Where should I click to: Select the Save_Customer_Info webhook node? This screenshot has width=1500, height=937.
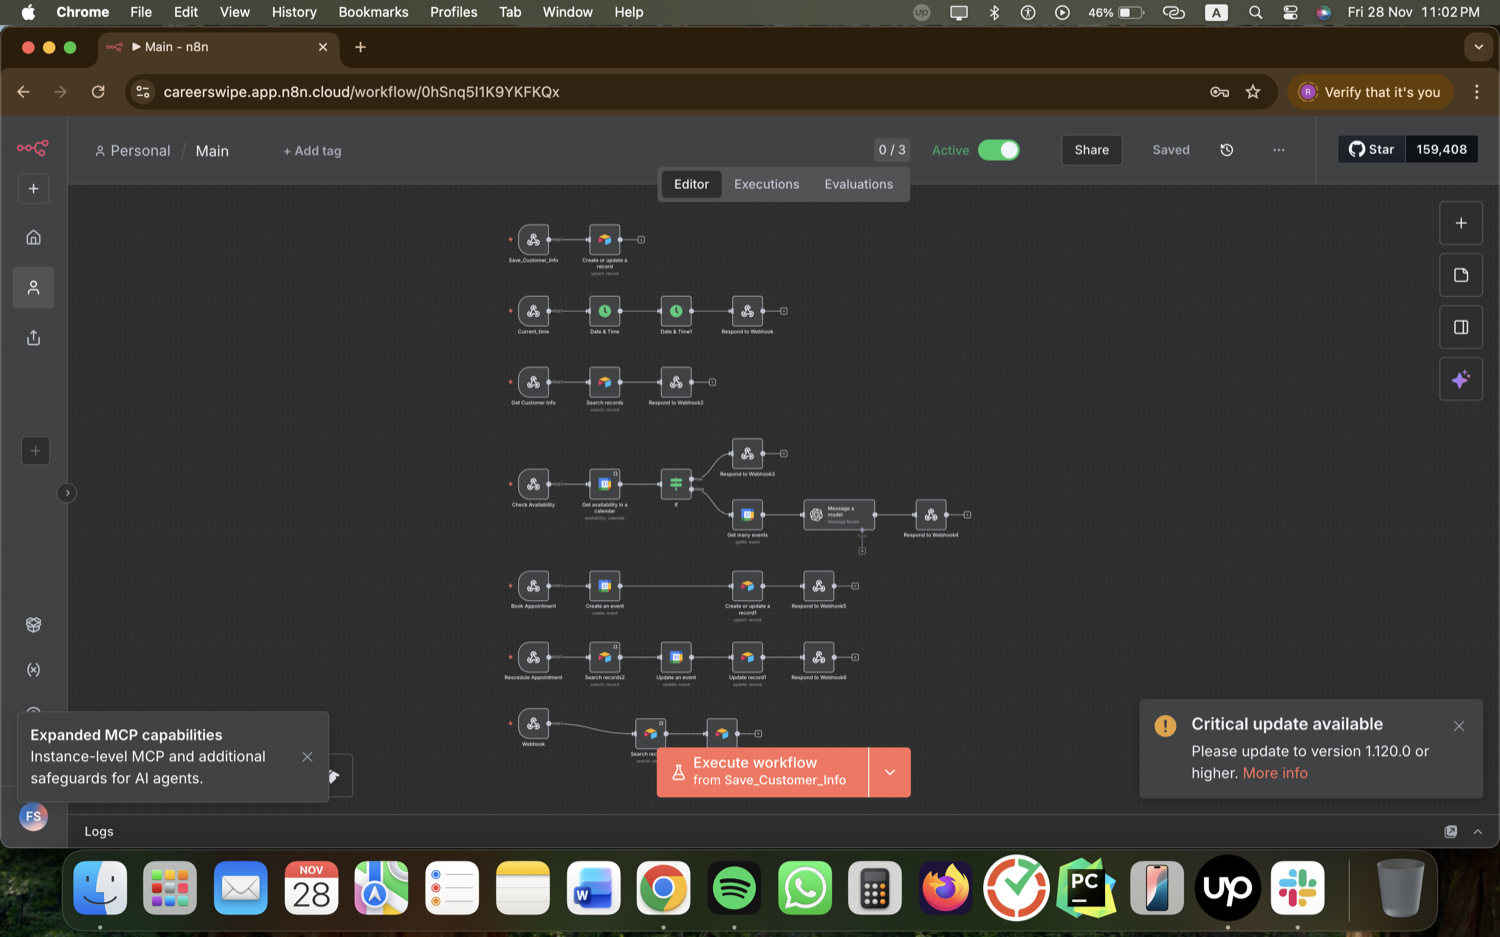click(x=533, y=240)
